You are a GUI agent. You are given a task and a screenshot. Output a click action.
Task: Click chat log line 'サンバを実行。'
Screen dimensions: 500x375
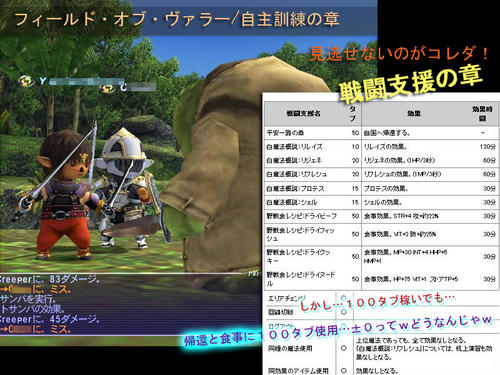(28, 299)
